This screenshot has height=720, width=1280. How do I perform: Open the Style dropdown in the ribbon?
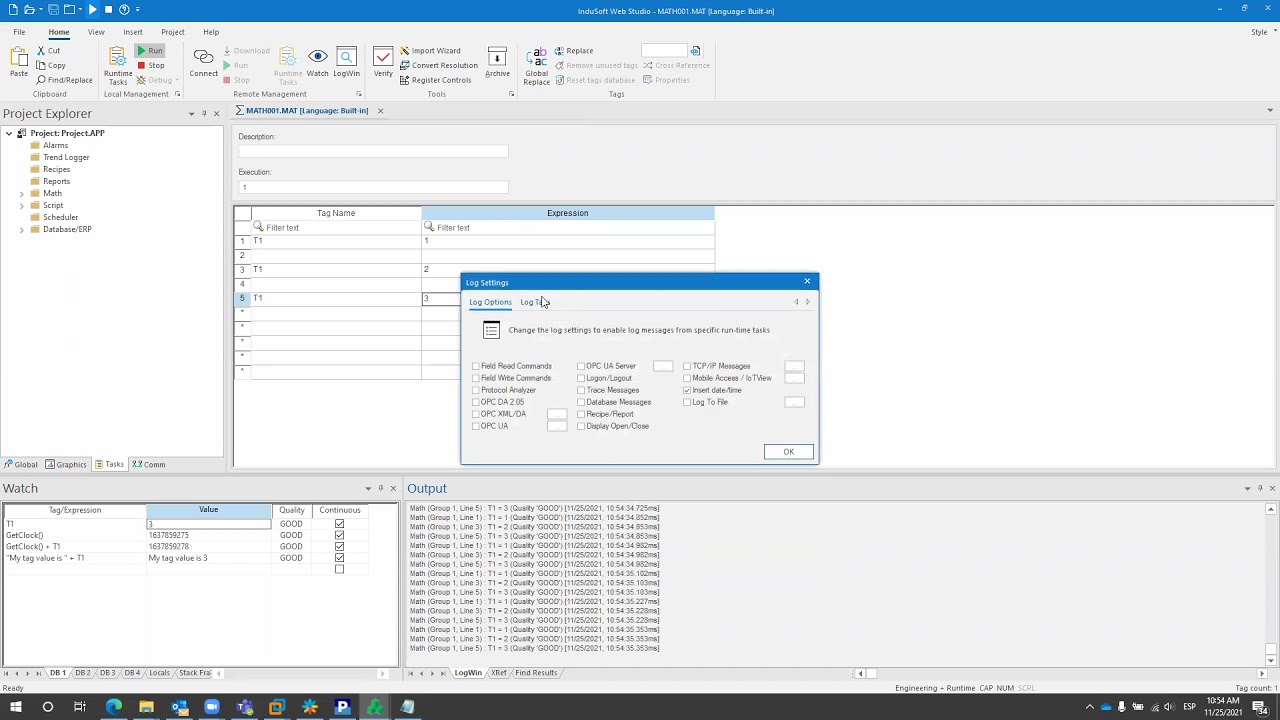coord(1262,32)
